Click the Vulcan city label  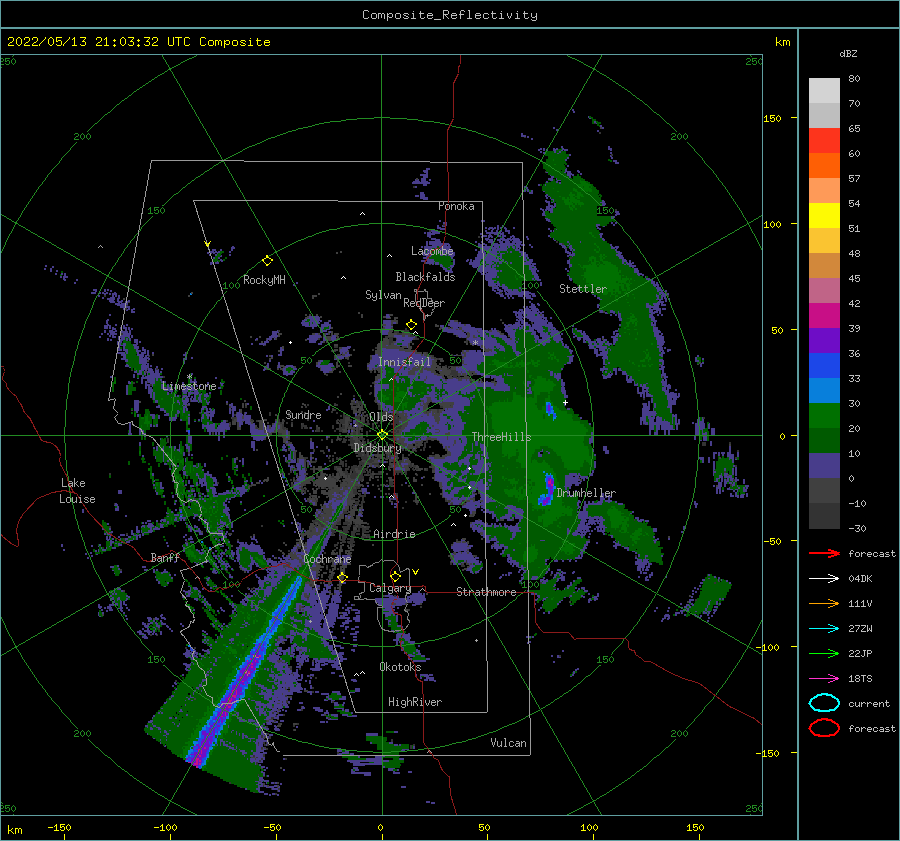coord(508,743)
